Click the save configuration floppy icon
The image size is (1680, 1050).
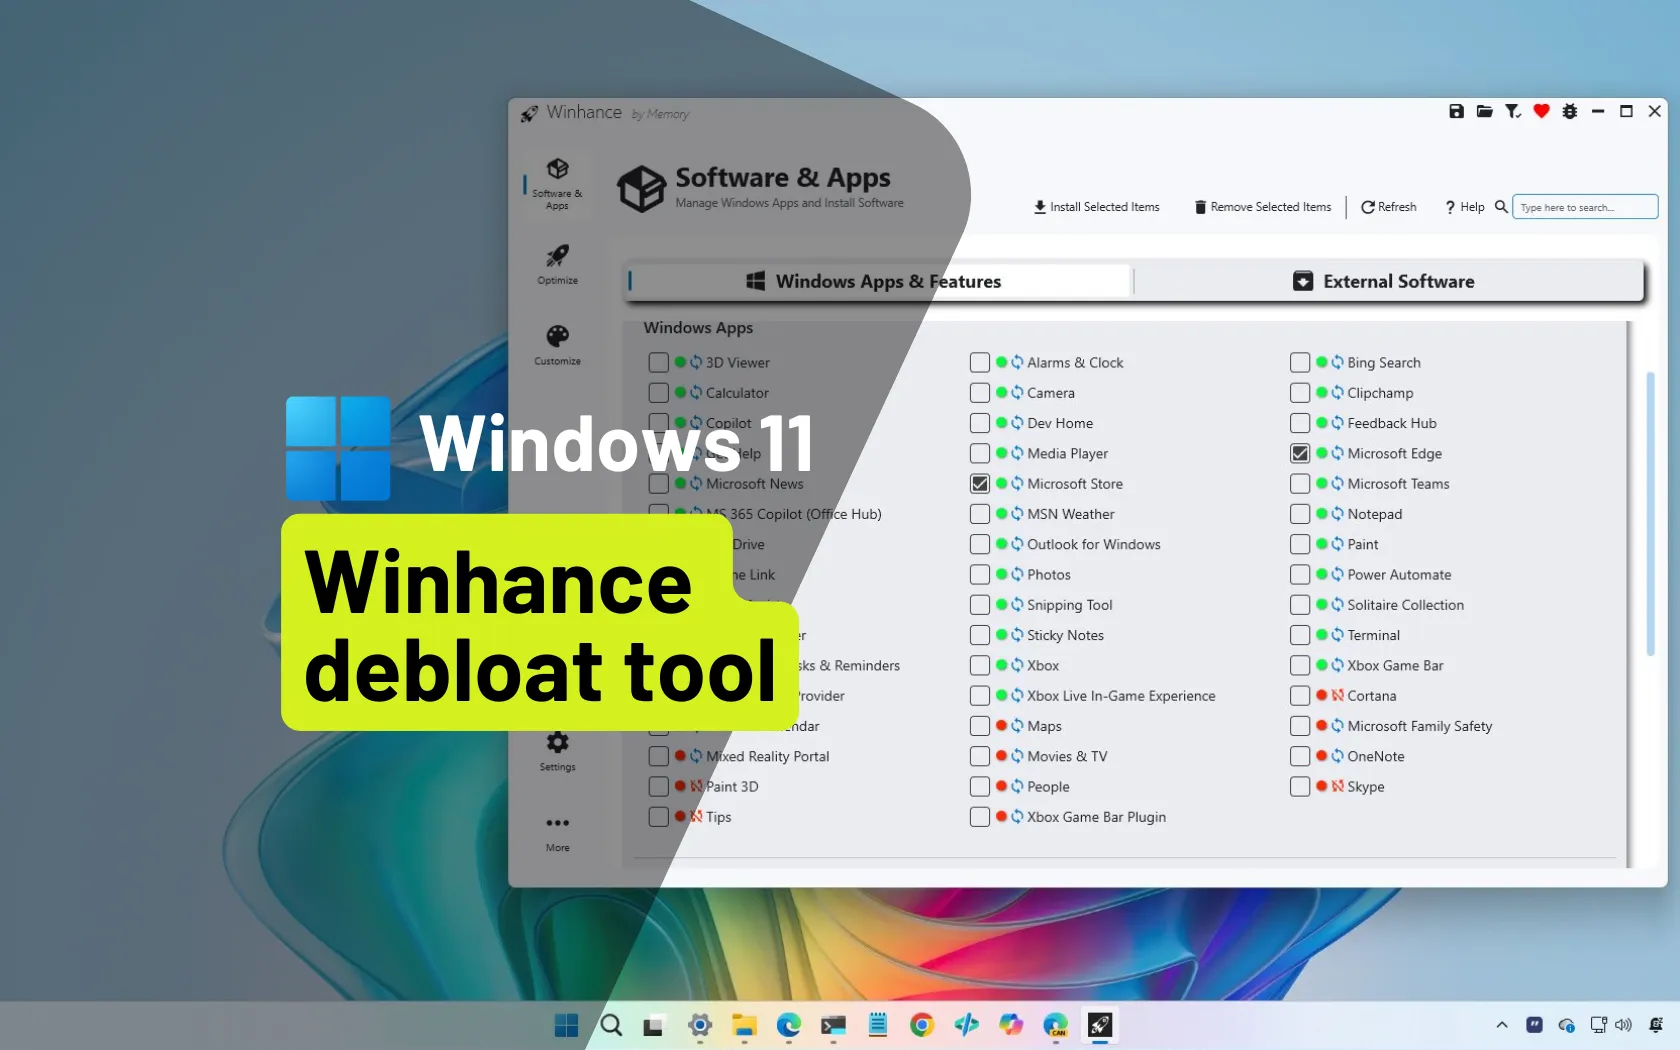1456,111
